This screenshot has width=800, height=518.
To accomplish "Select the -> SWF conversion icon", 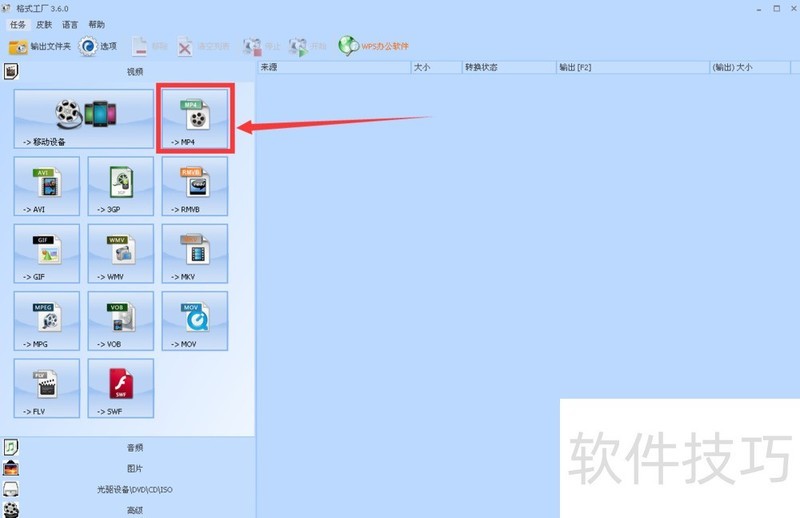I will tap(121, 388).
